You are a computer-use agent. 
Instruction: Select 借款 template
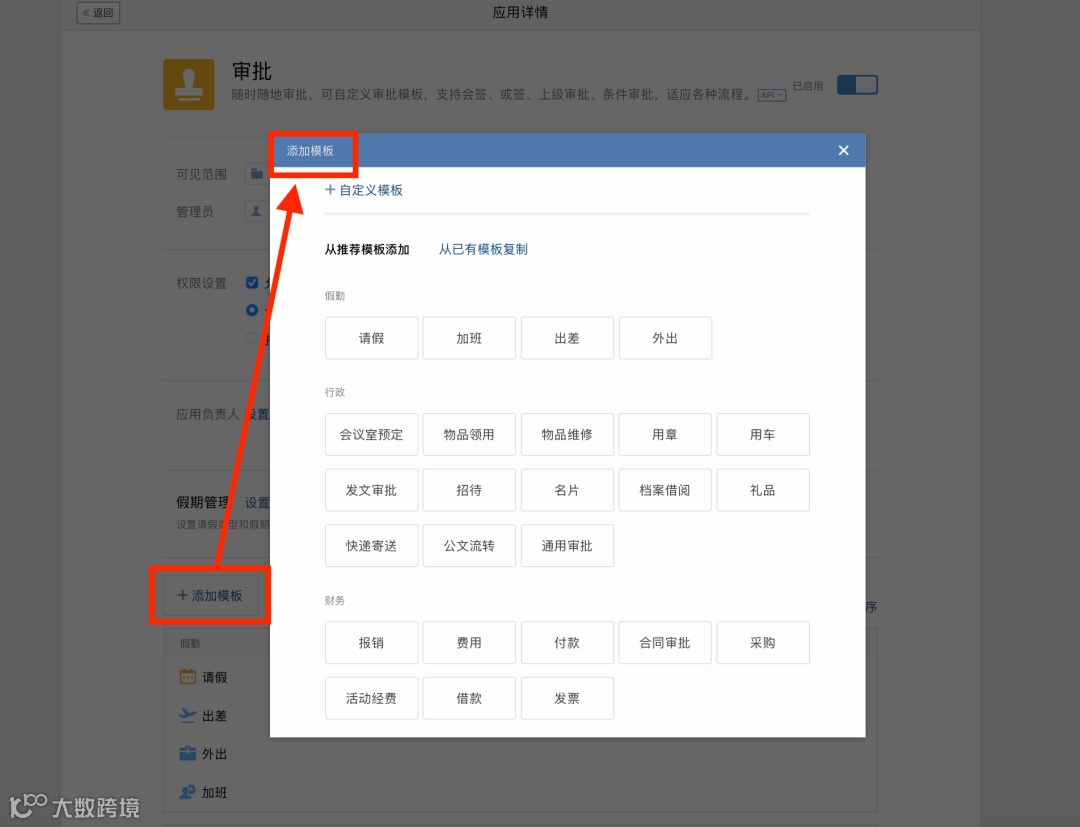tap(469, 698)
